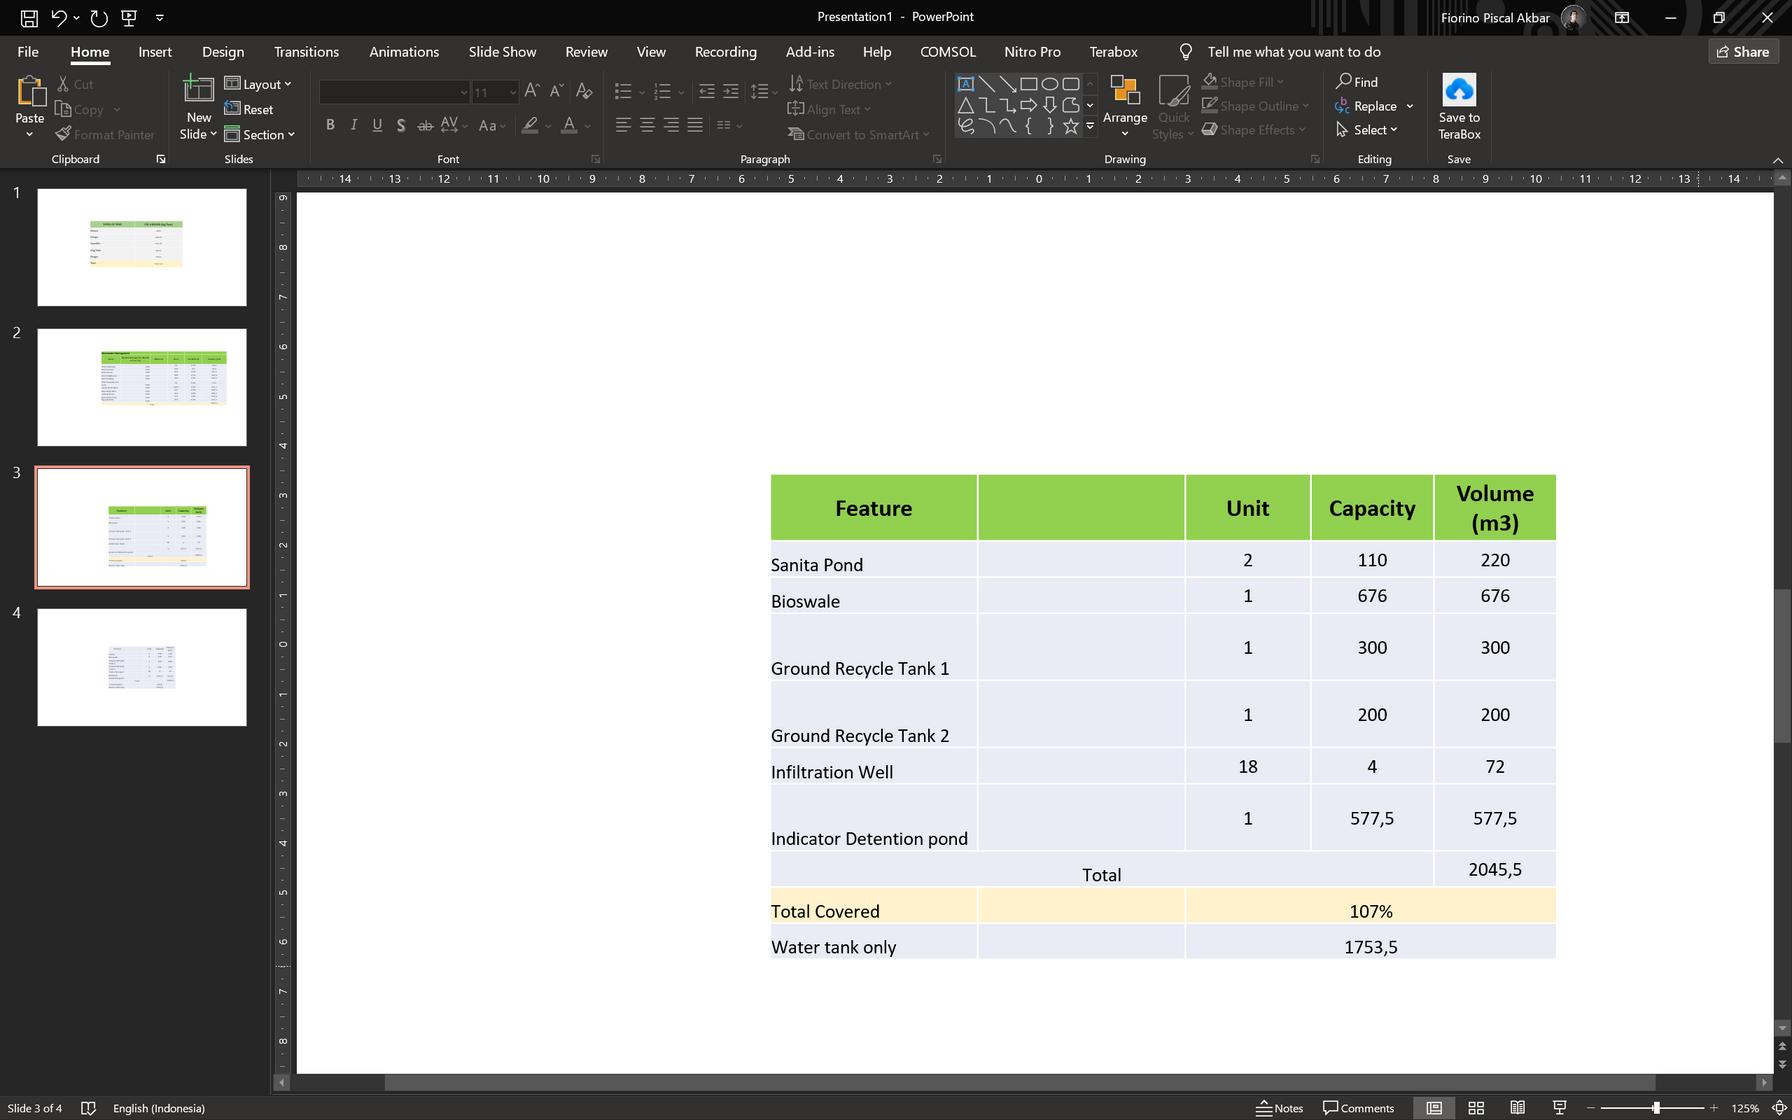Select the slide 2 thumbnail
The height and width of the screenshot is (1120, 1792).
[142, 387]
